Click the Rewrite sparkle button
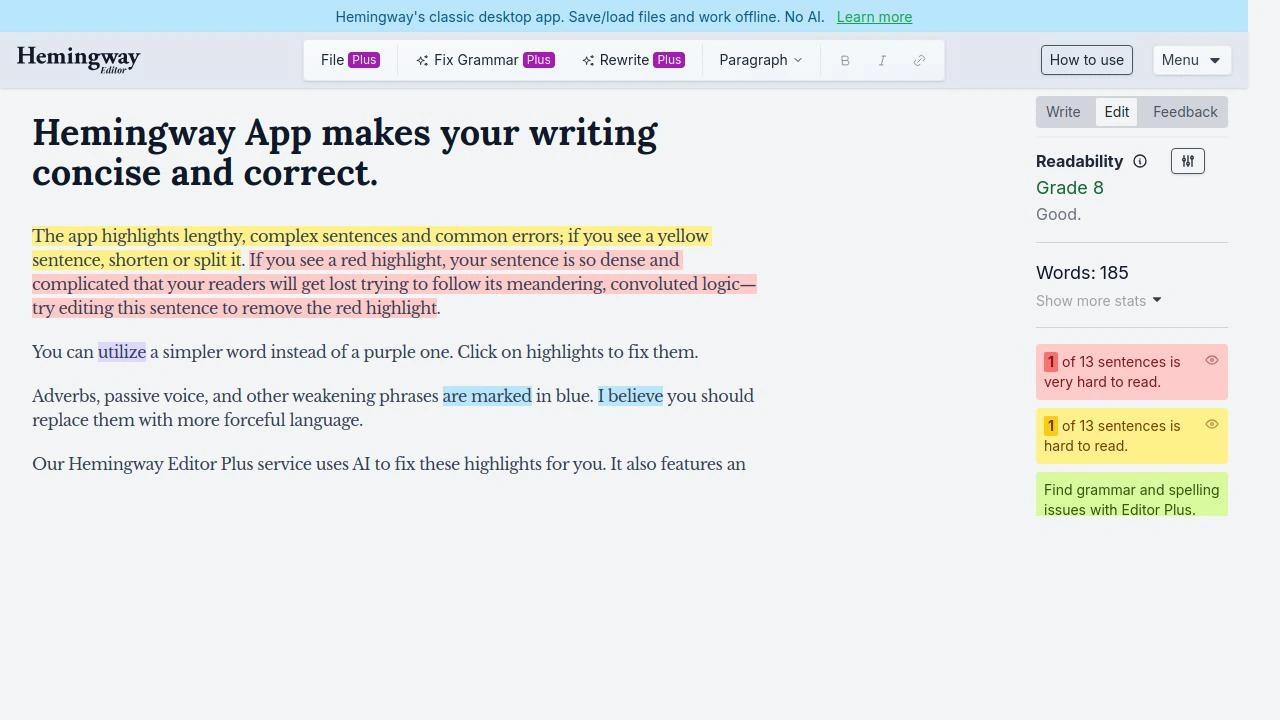 (632, 60)
